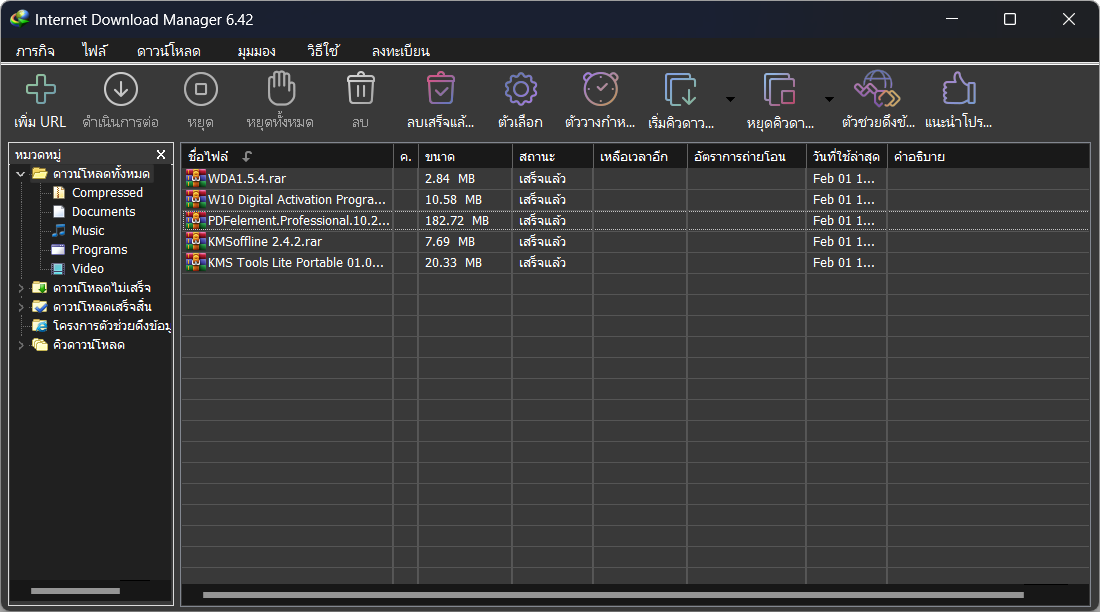
Task: Collapse the ดาวน์โหลดทั้งหมด tree node
Action: (20, 173)
